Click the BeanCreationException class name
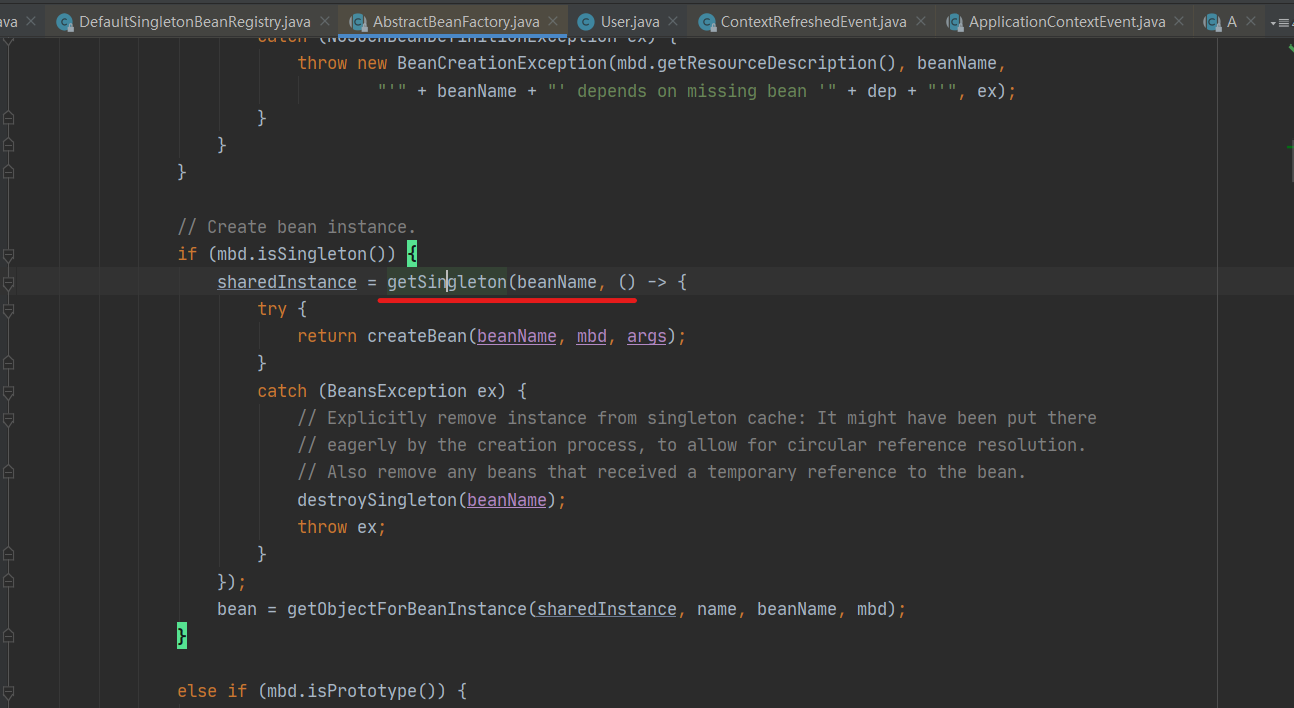Screen dimensions: 1294x708 [x=502, y=63]
